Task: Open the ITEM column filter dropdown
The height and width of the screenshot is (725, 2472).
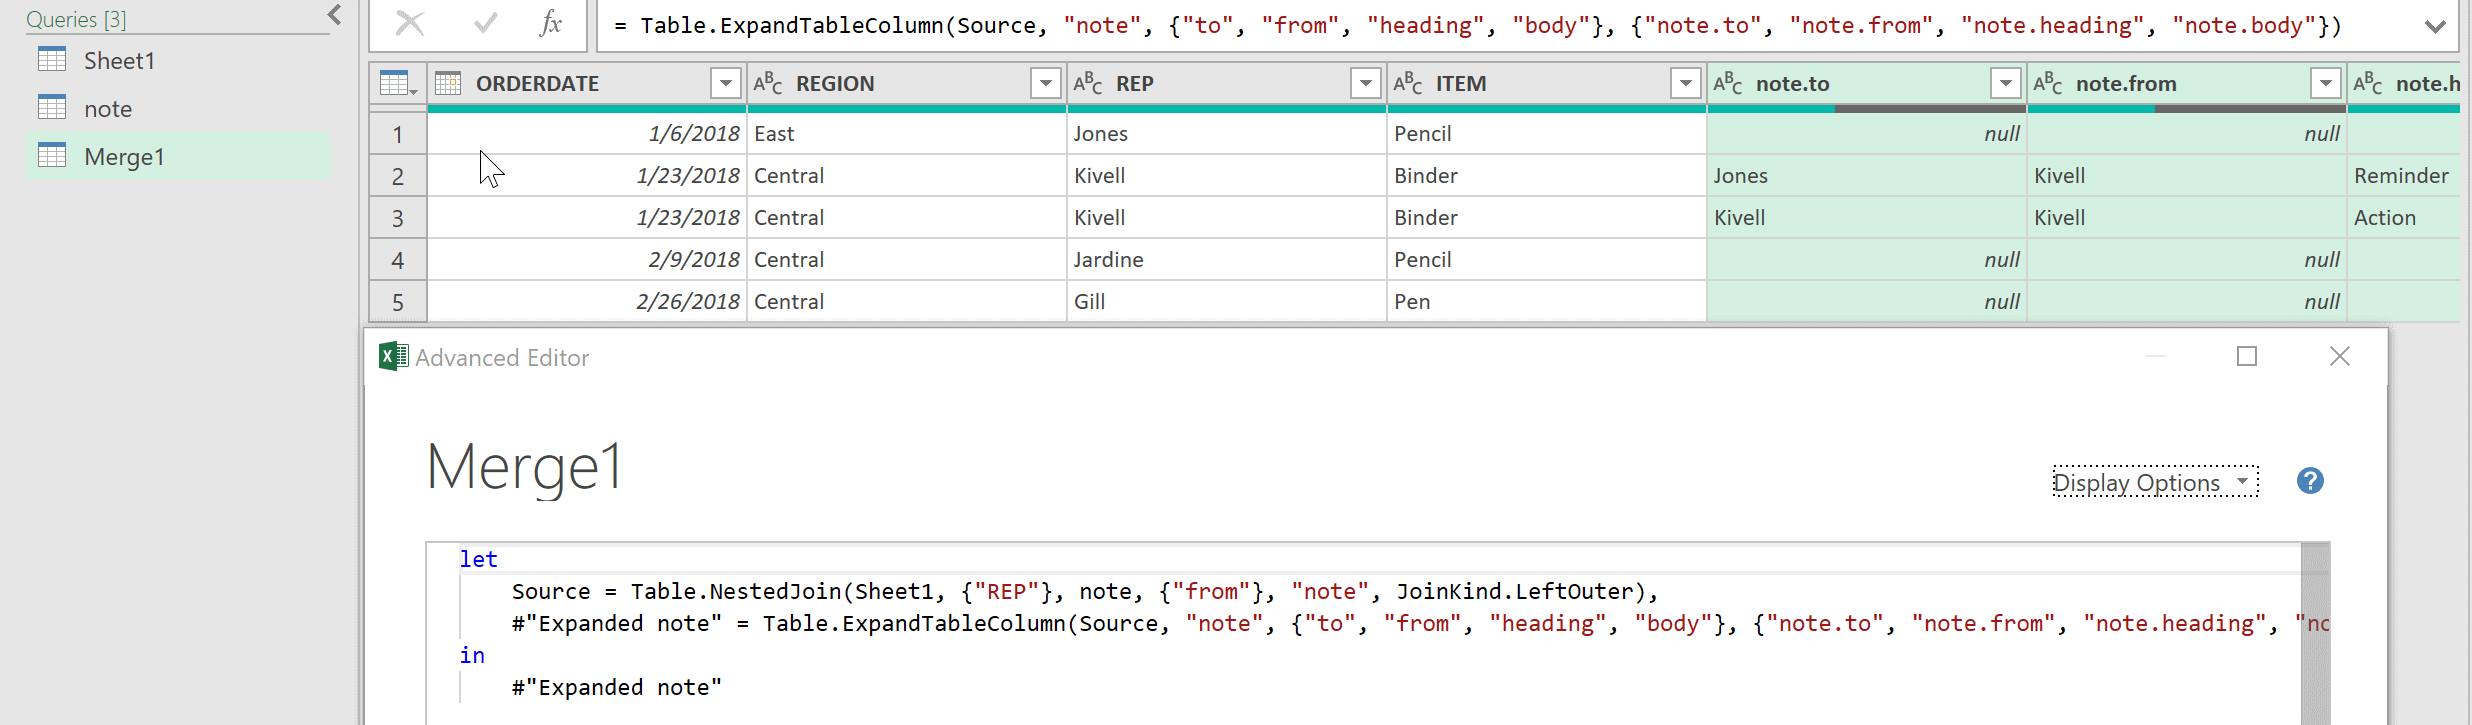Action: pos(1686,84)
